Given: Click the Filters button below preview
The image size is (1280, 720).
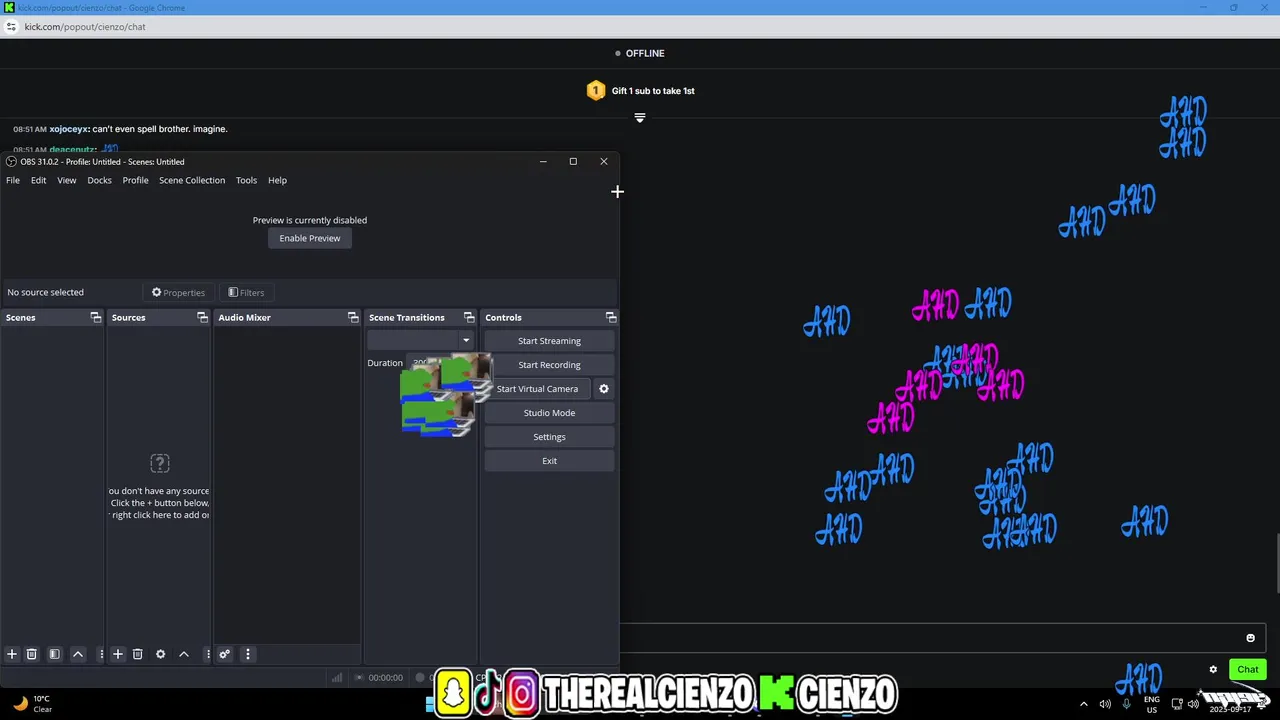Looking at the screenshot, I should click(246, 293).
